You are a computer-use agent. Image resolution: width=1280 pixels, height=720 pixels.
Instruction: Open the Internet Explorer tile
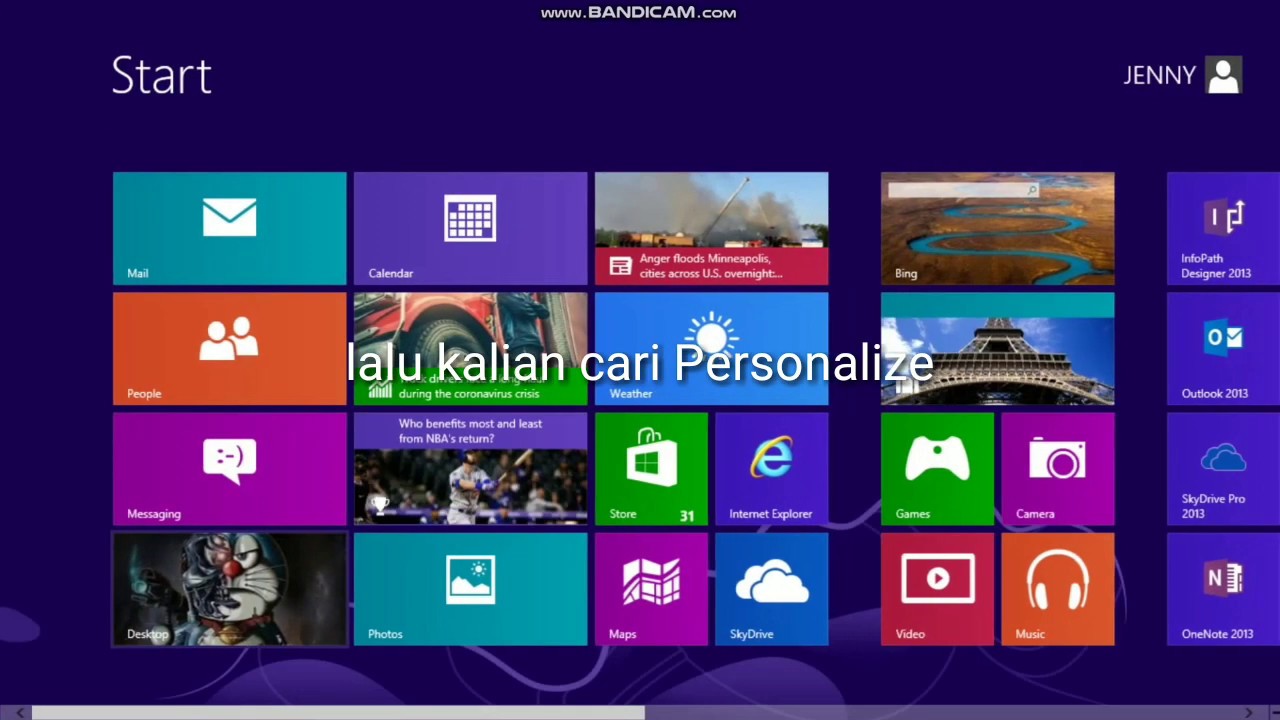771,469
